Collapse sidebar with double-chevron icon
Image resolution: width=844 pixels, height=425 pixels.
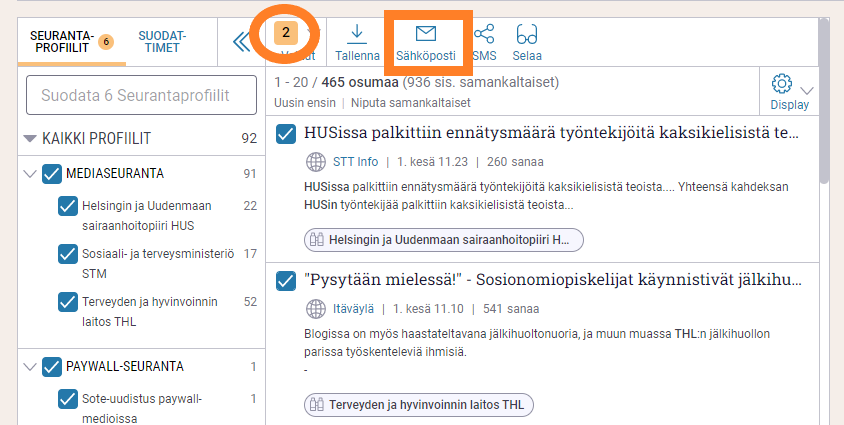pos(241,41)
